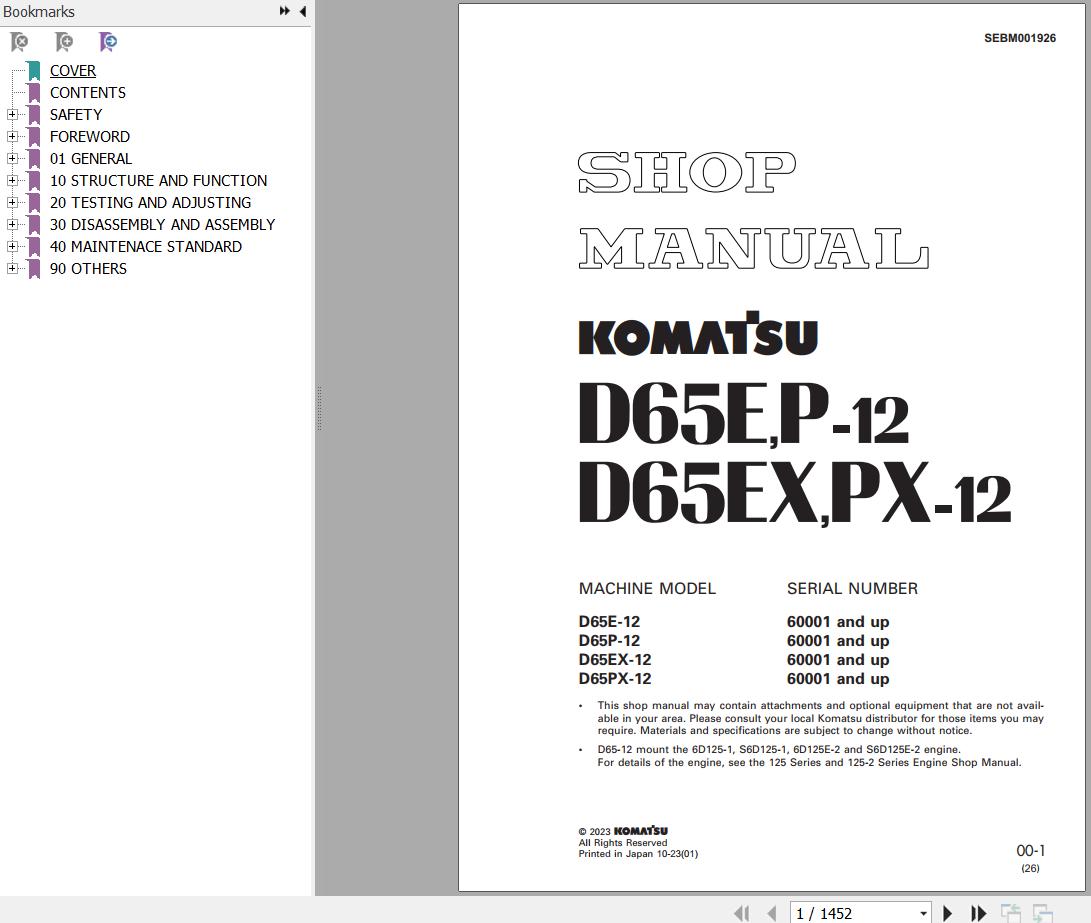
Task: Click the large KOMATSU logo
Action: point(698,333)
